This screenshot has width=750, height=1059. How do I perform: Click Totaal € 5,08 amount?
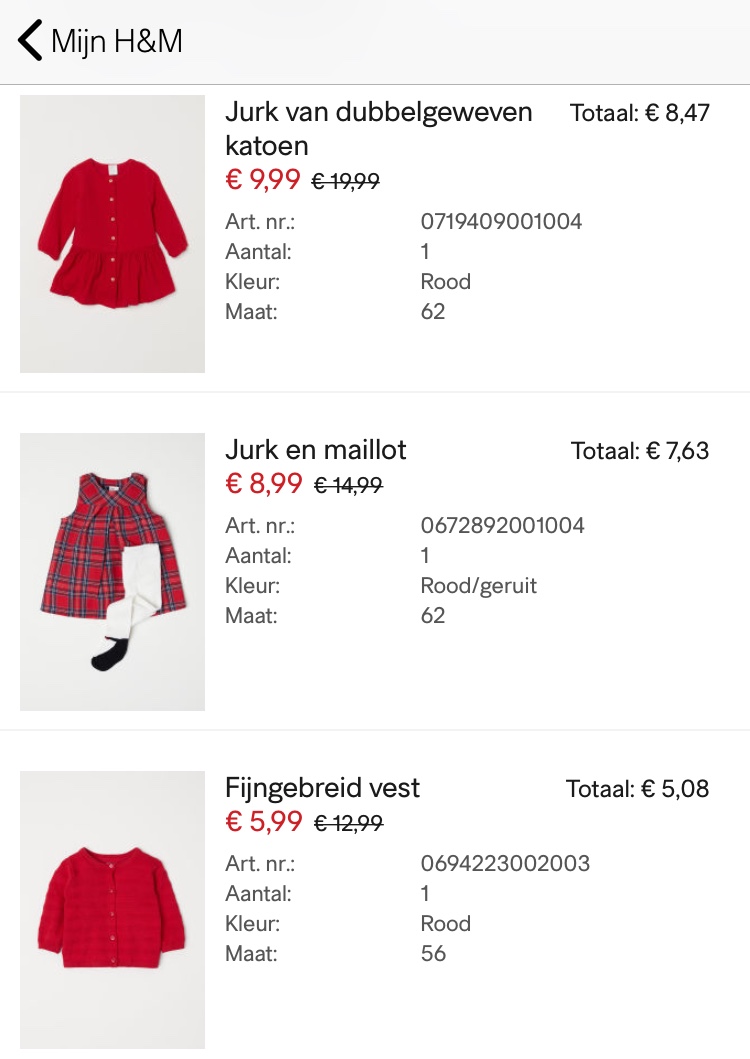click(637, 788)
